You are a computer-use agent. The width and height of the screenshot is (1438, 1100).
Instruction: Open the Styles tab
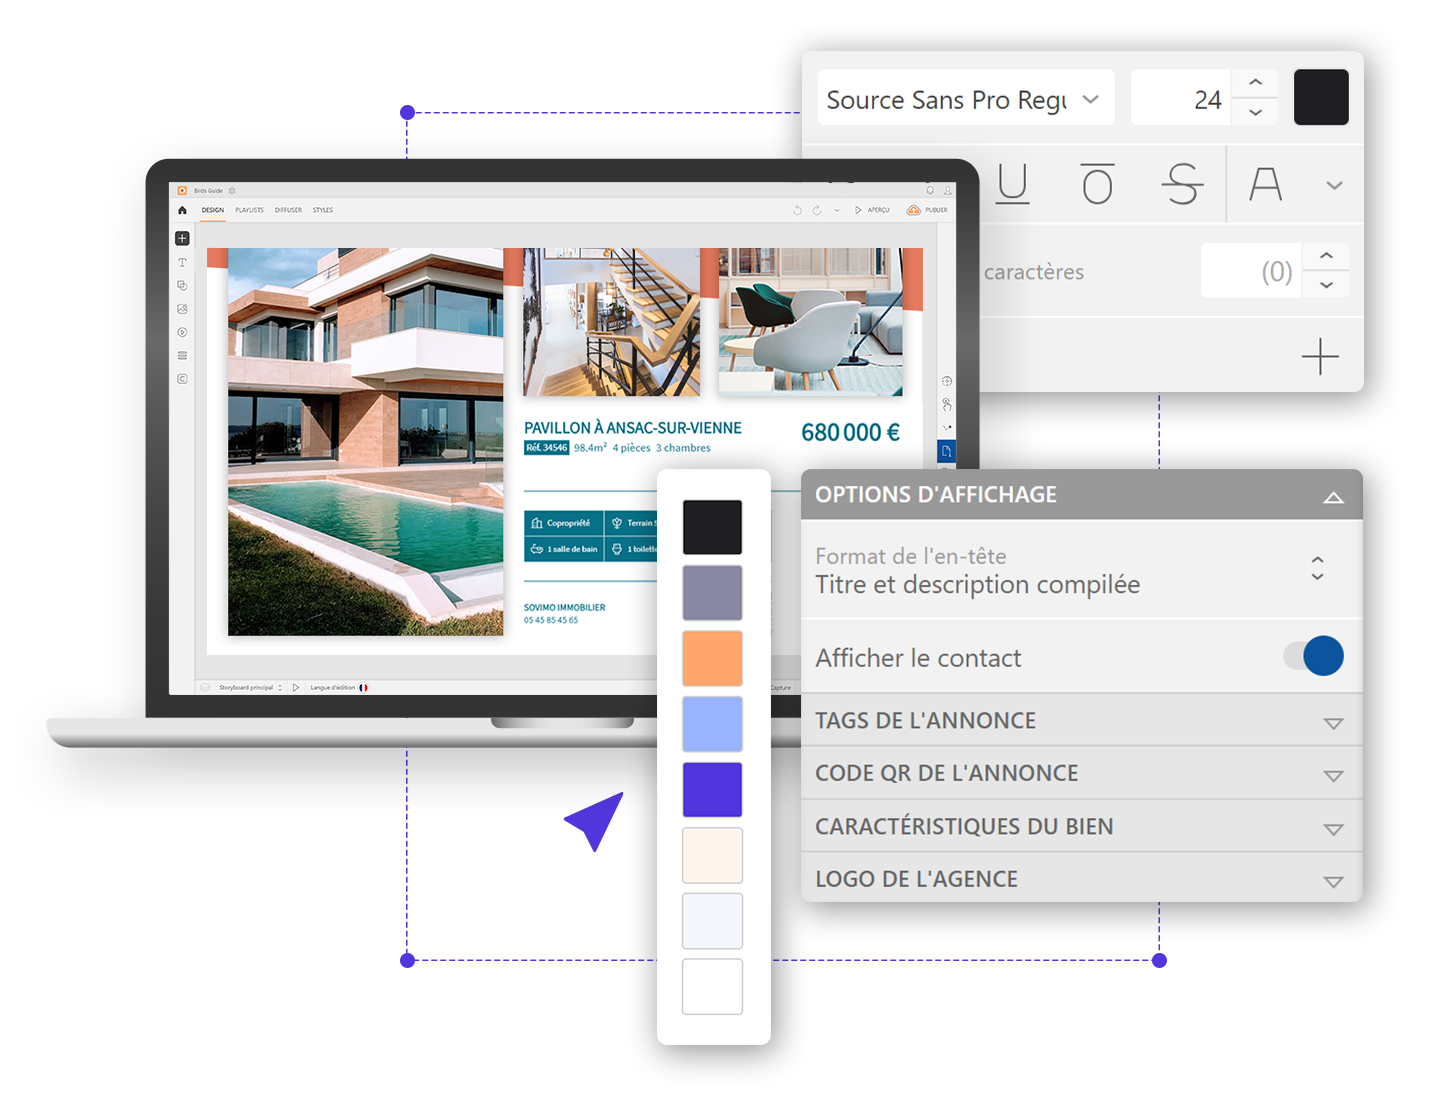click(322, 210)
